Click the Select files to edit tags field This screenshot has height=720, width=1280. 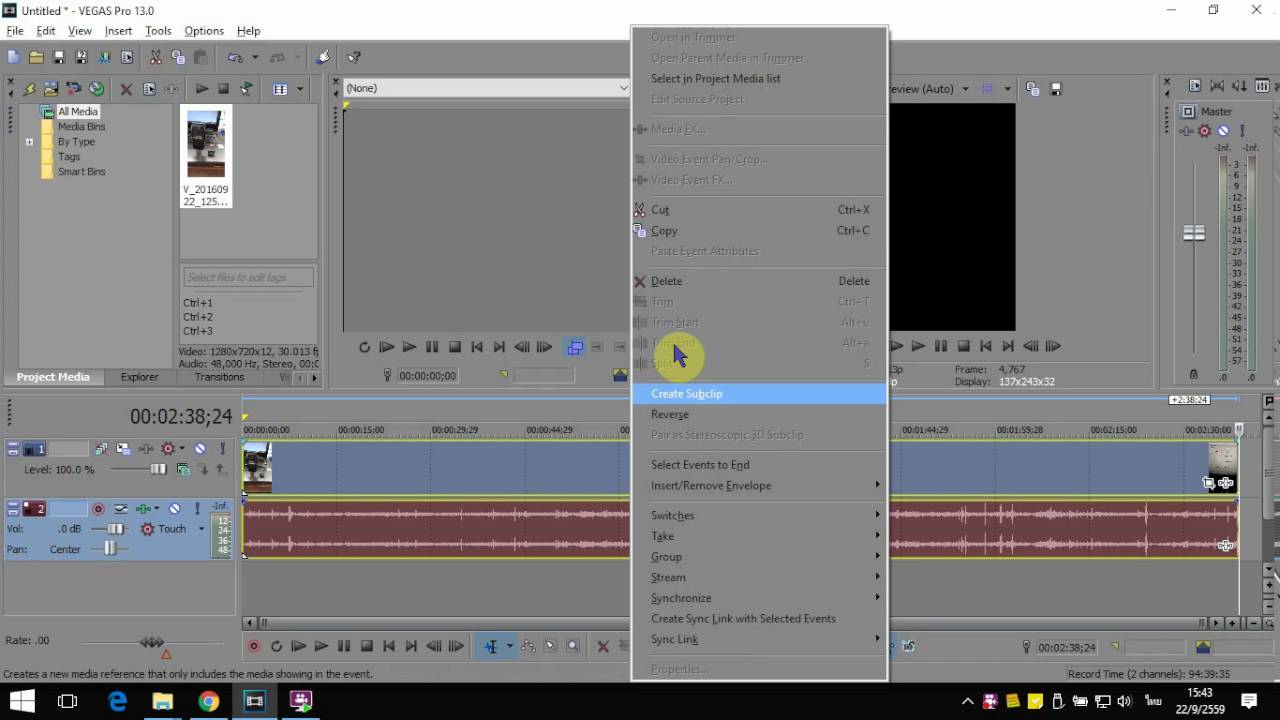[249, 277]
